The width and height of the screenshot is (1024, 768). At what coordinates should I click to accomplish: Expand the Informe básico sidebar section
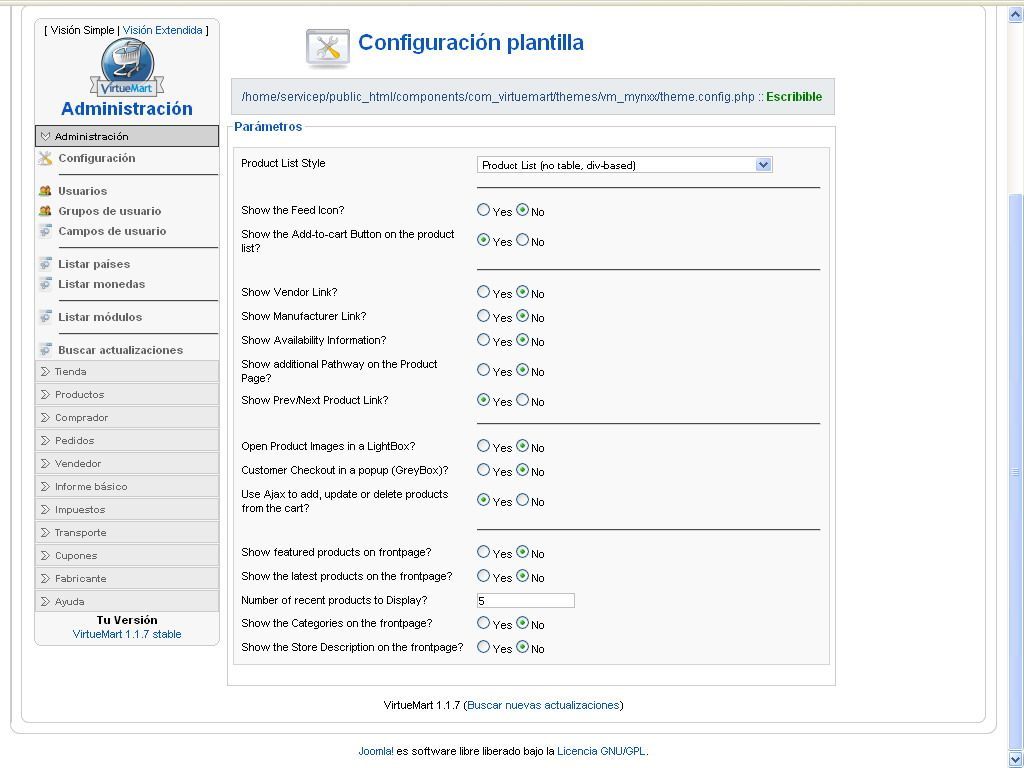[x=127, y=487]
